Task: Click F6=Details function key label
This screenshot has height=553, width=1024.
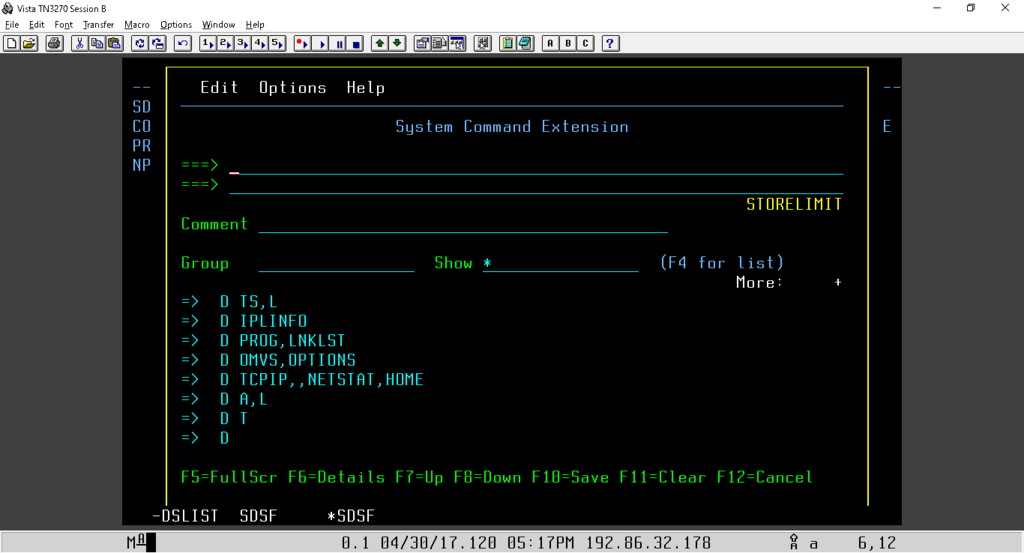Action: [x=336, y=478]
